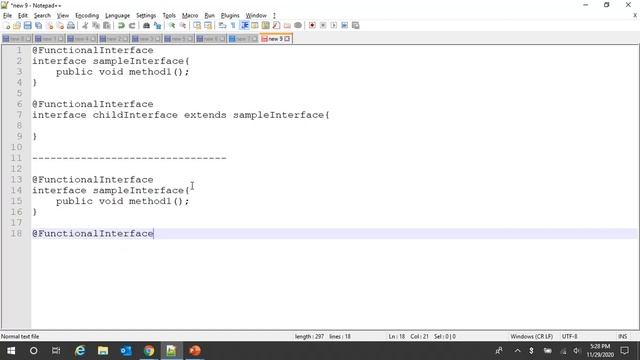
Task: Open the Encoding menu
Action: (87, 16)
